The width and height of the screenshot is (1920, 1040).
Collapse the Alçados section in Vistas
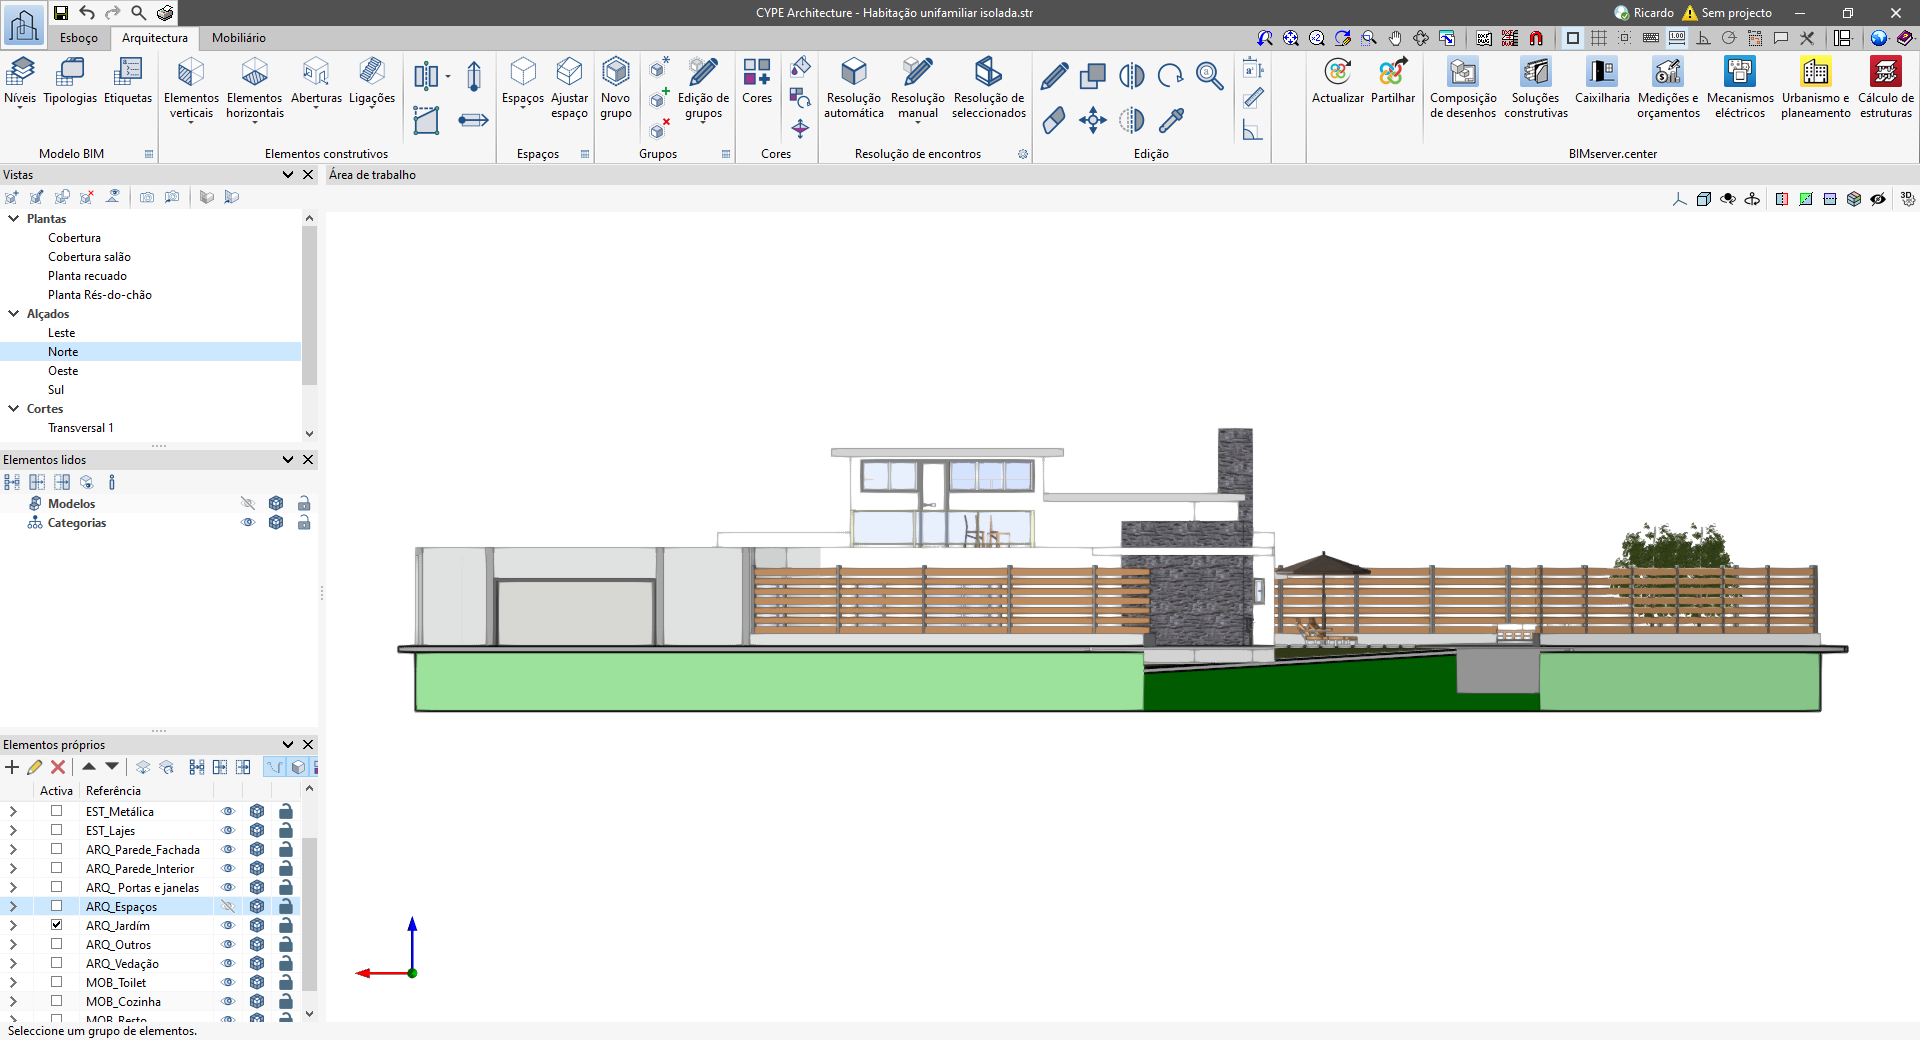[x=13, y=313]
